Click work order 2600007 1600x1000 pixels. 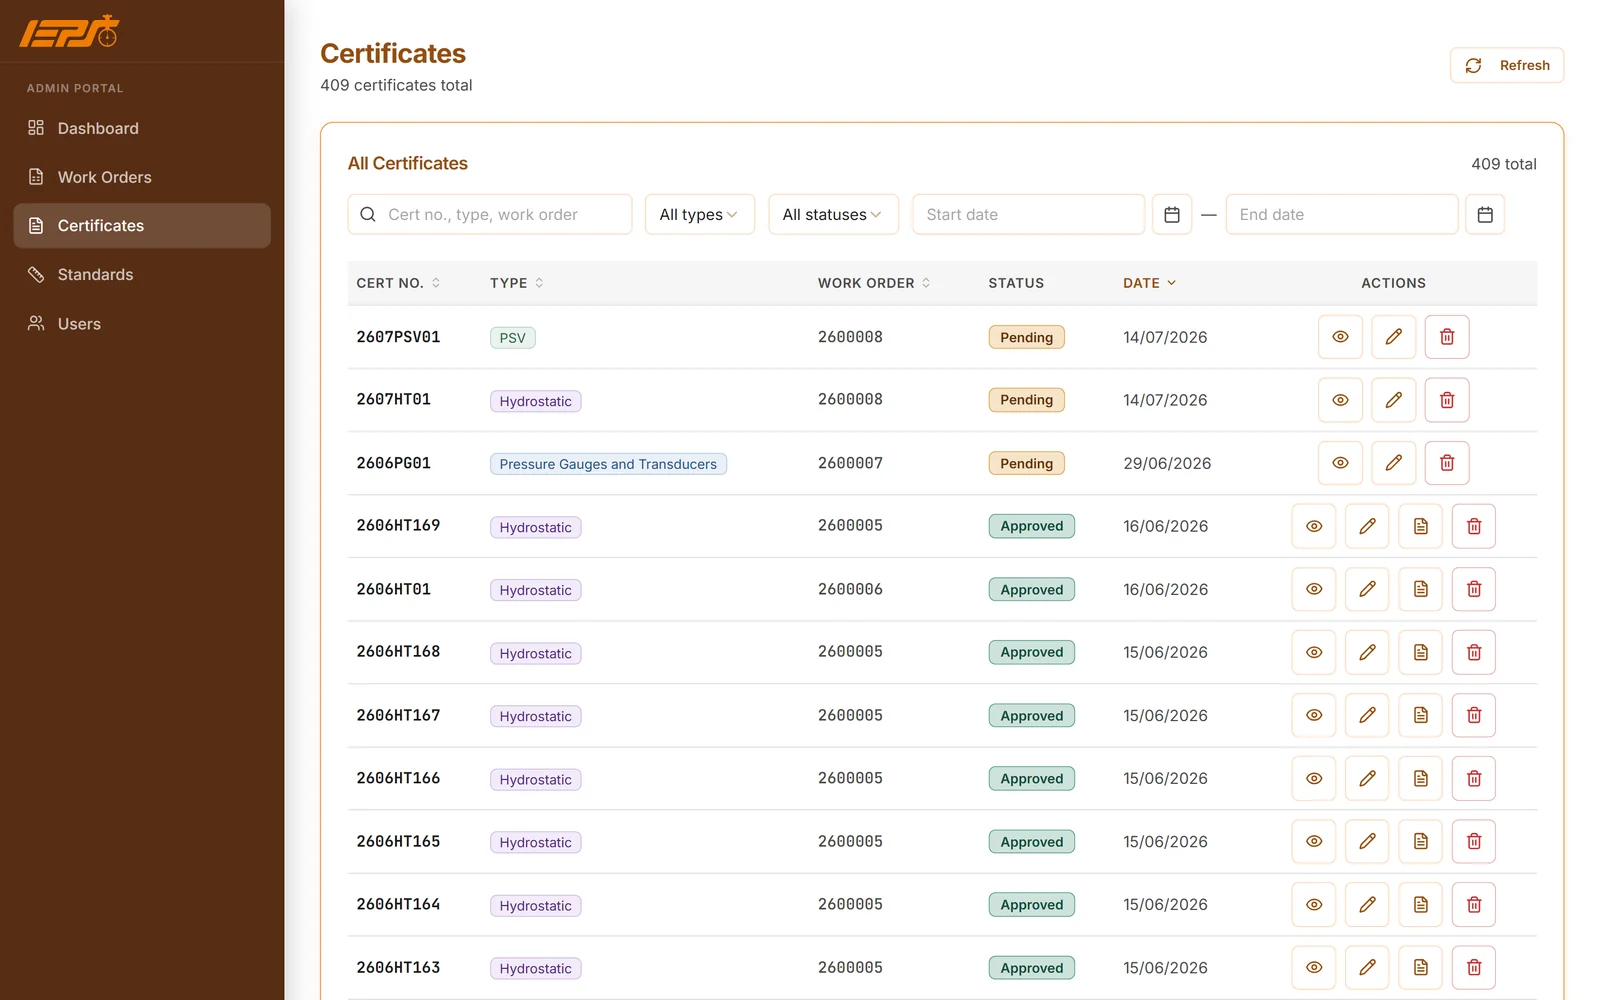pos(850,463)
